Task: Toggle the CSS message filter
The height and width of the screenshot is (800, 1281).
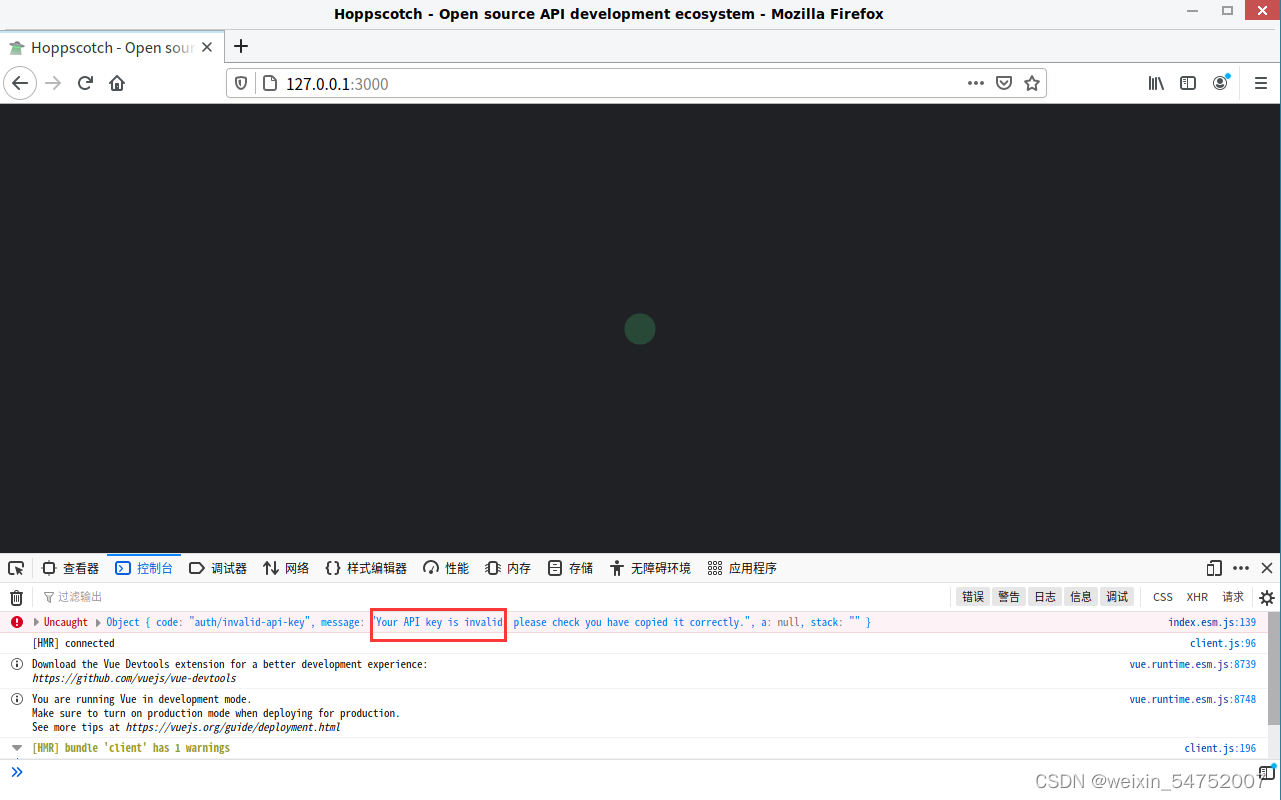Action: pos(1162,596)
